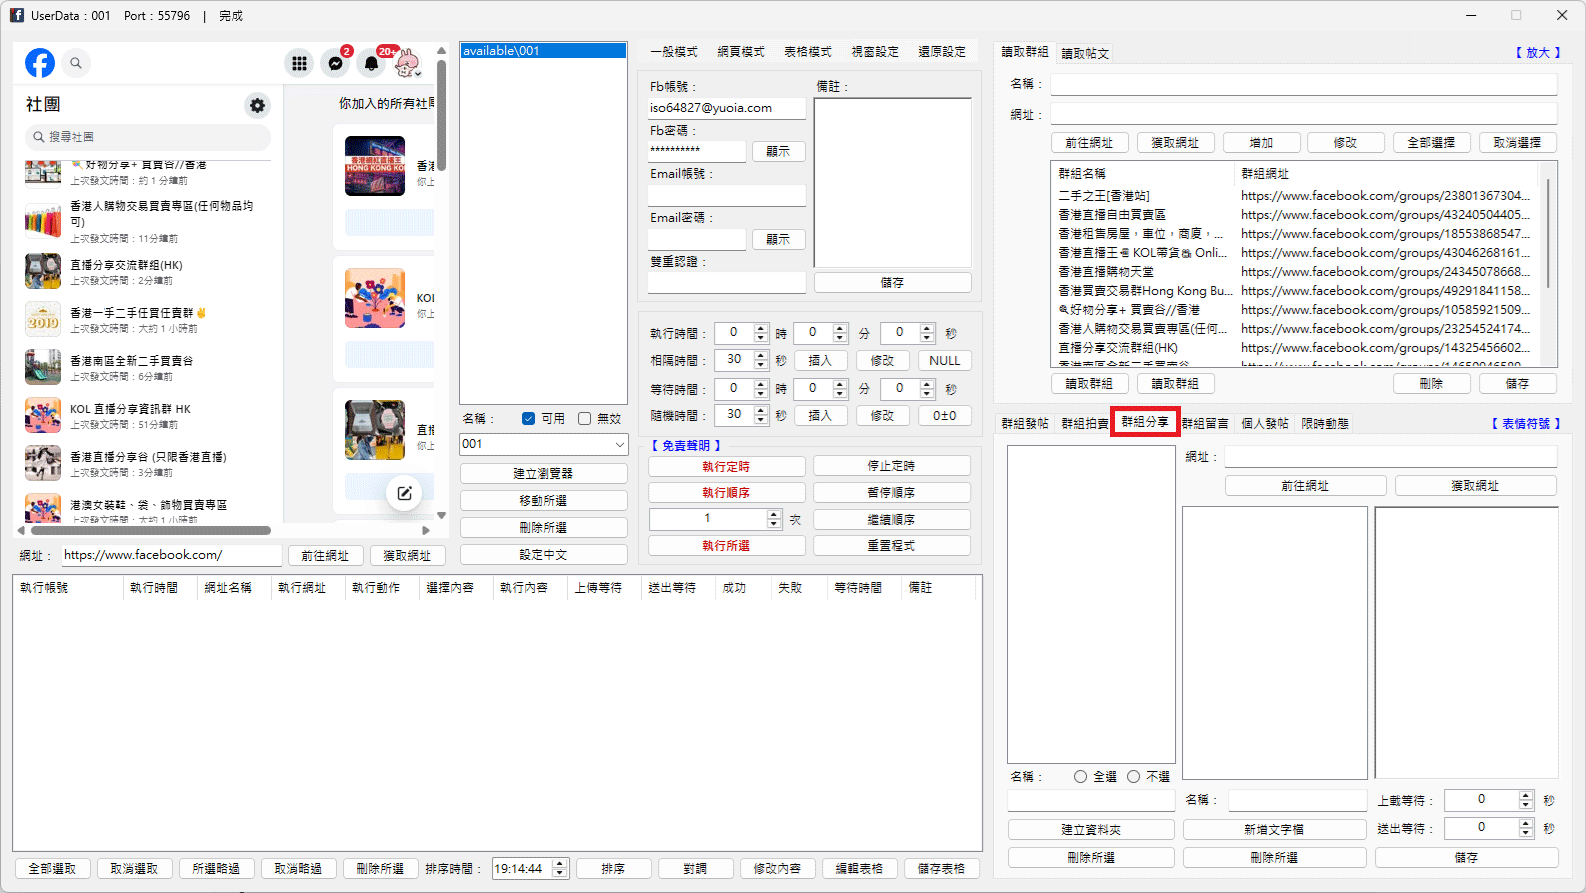The height and width of the screenshot is (893, 1586).
Task: Click the 編輯表格 button
Action: coord(859,869)
